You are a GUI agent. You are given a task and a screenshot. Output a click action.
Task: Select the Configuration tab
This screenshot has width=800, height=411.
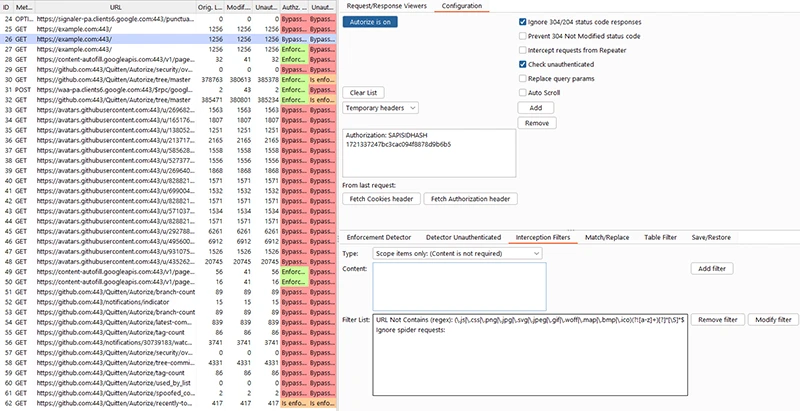pos(461,6)
